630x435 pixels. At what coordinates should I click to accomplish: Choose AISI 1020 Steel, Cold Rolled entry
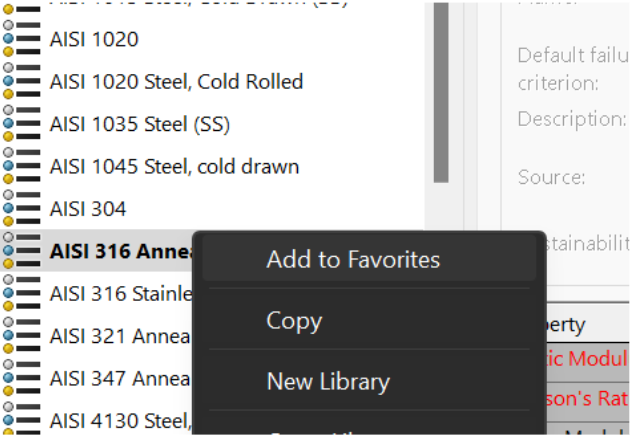point(176,82)
